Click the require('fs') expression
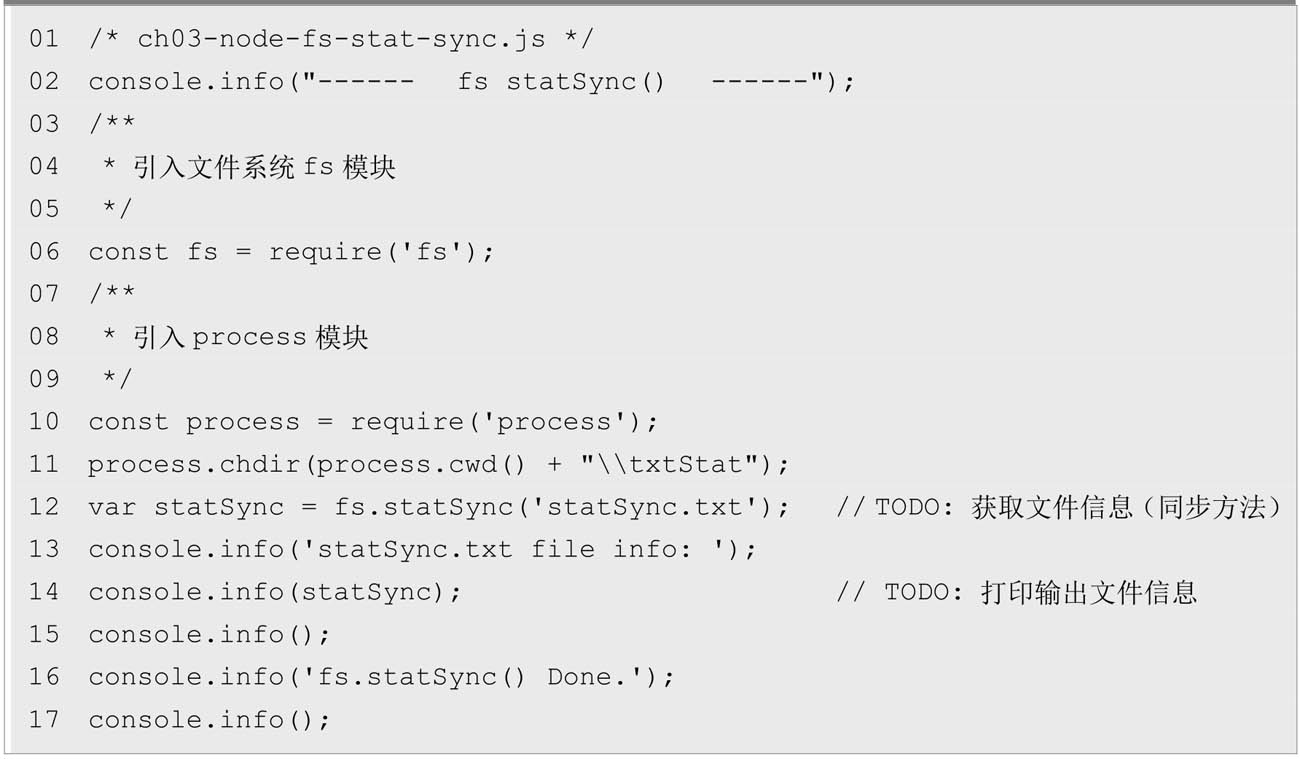 pyautogui.click(x=382, y=252)
